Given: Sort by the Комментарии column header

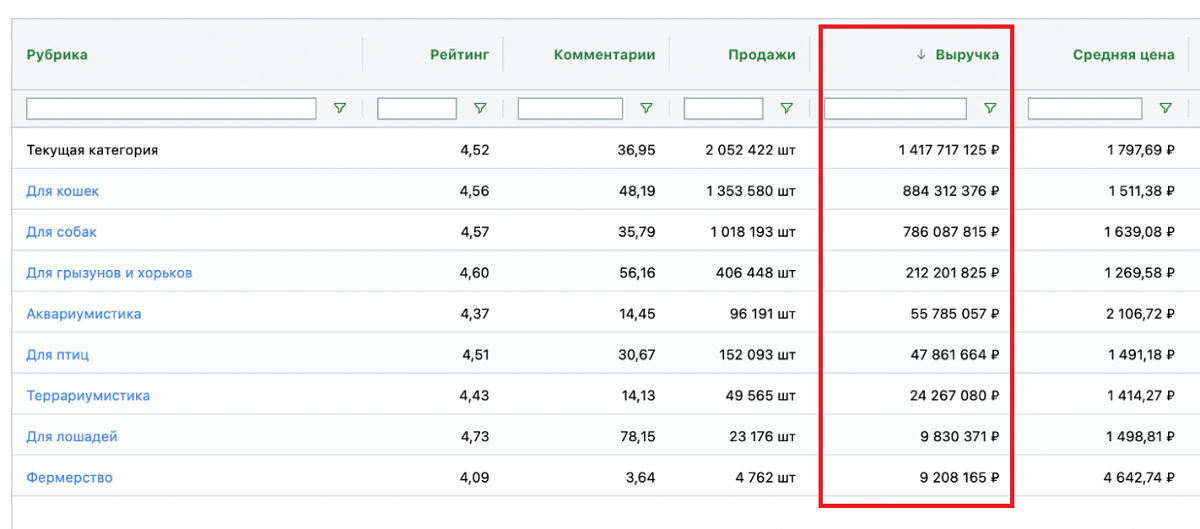Looking at the screenshot, I should [x=604, y=55].
